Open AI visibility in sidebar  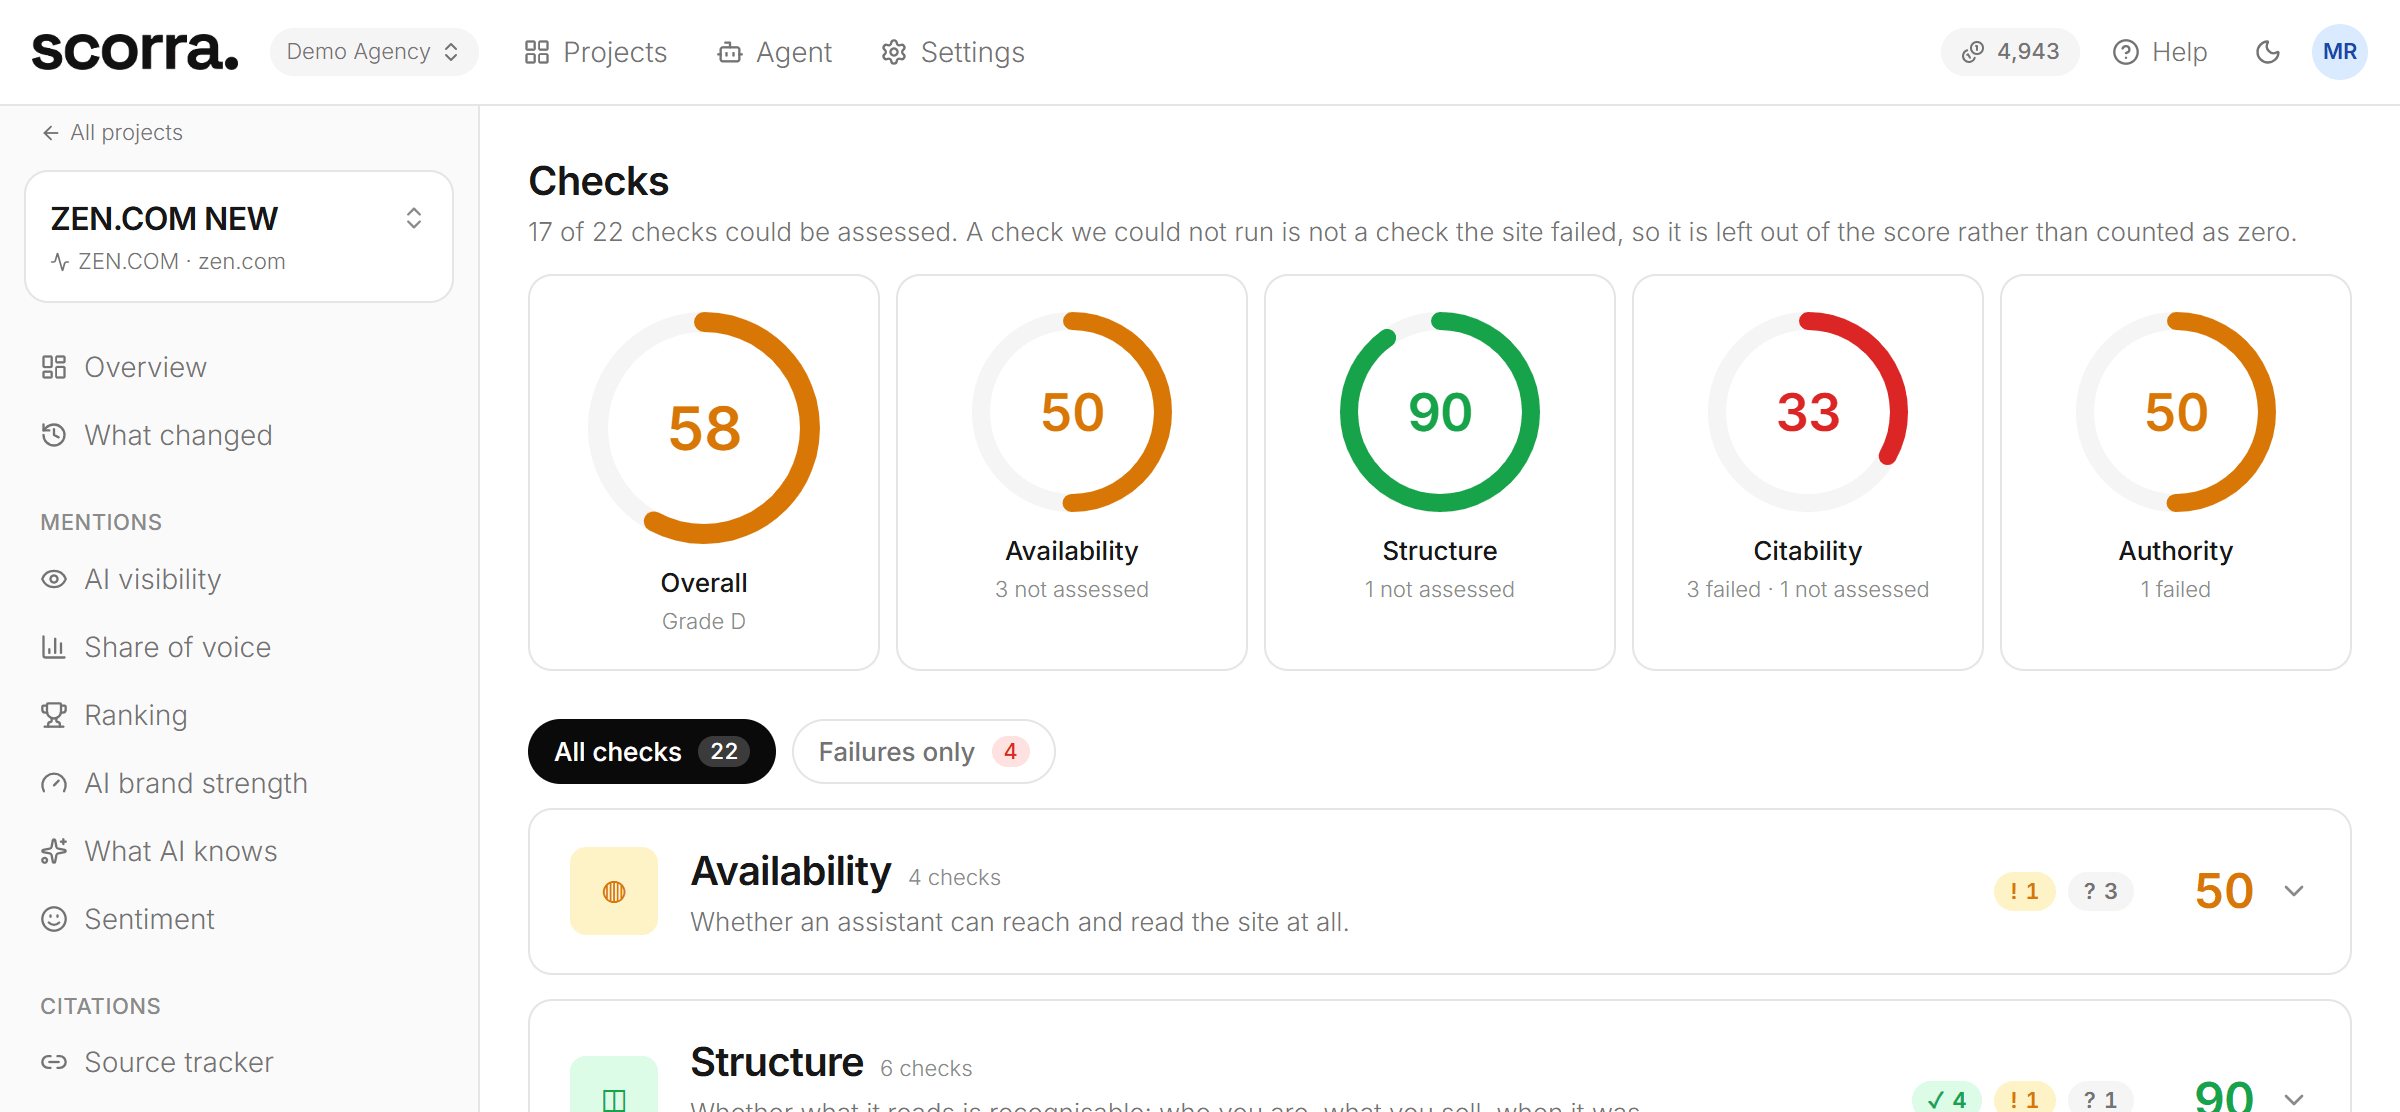click(131, 579)
